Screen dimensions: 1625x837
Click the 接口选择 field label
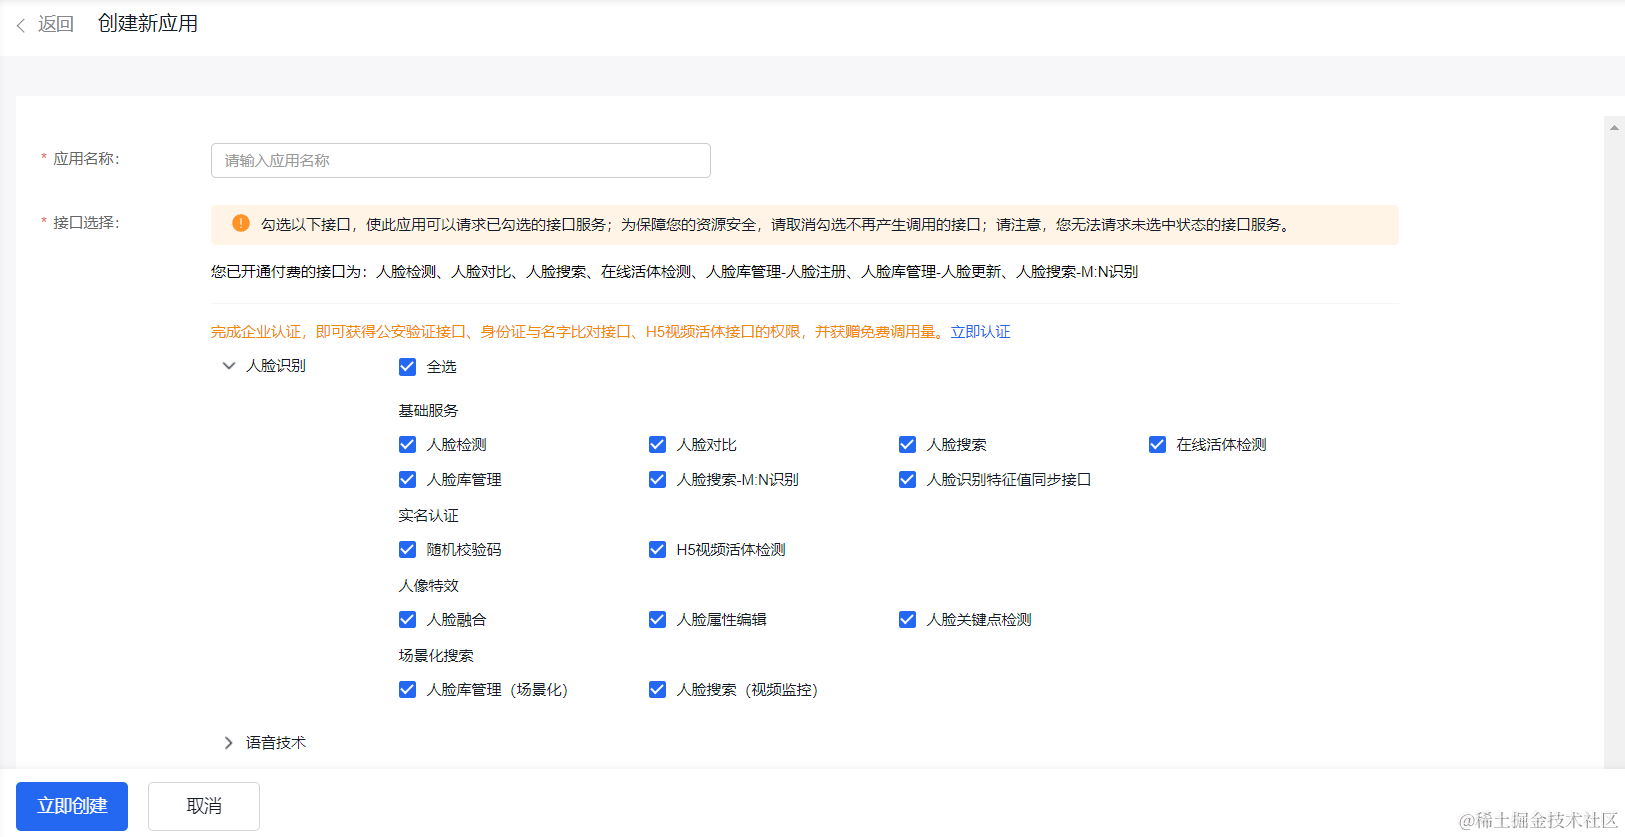[86, 223]
